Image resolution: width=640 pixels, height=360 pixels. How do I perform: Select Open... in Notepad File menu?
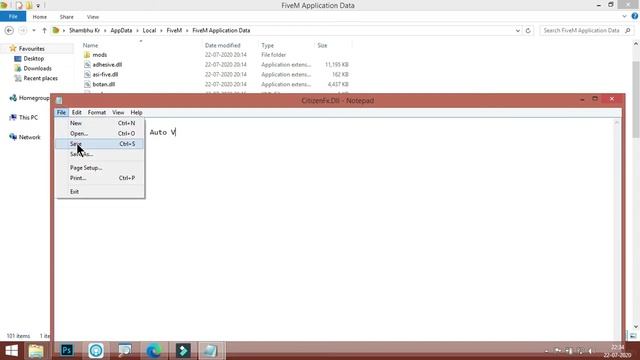click(99, 133)
